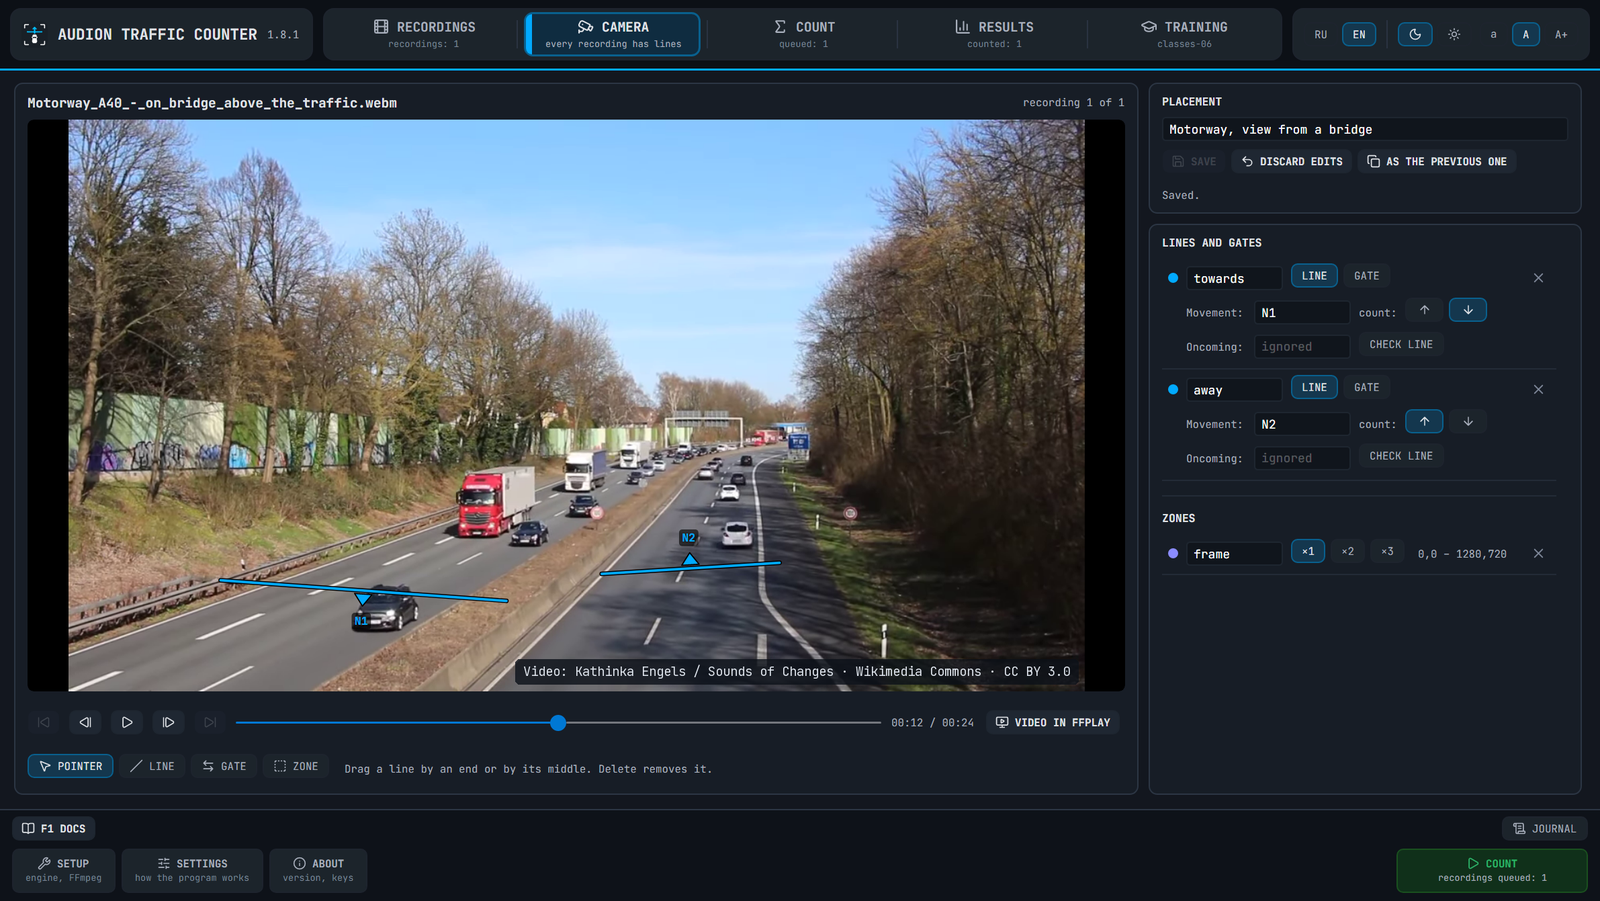
Task: Play the video
Action: point(127,722)
